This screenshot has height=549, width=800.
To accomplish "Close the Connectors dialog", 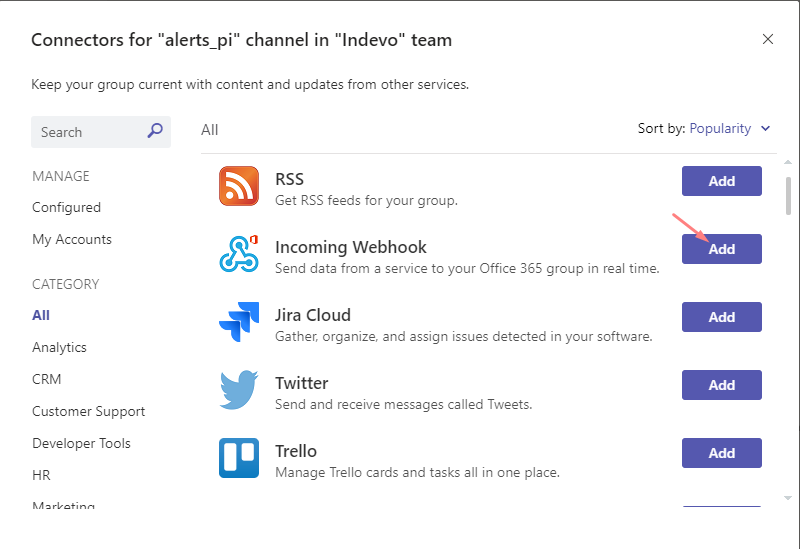I will click(768, 39).
